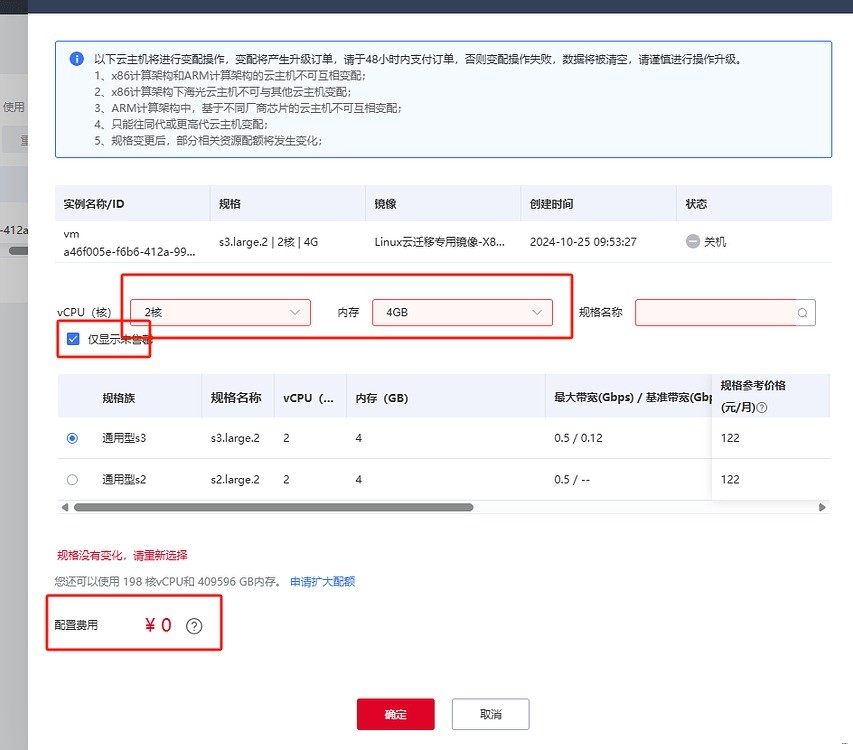Screen dimensions: 853x750
Task: Focus the 规格名称 search input
Action: tap(715, 312)
